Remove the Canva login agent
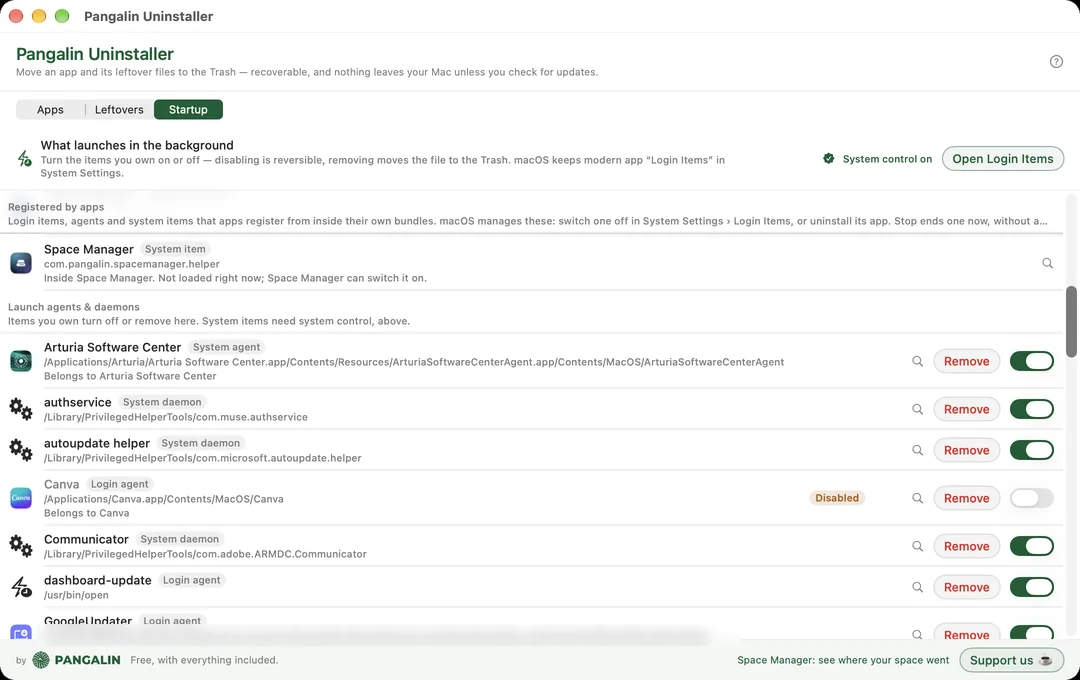The image size is (1080, 680). click(966, 498)
